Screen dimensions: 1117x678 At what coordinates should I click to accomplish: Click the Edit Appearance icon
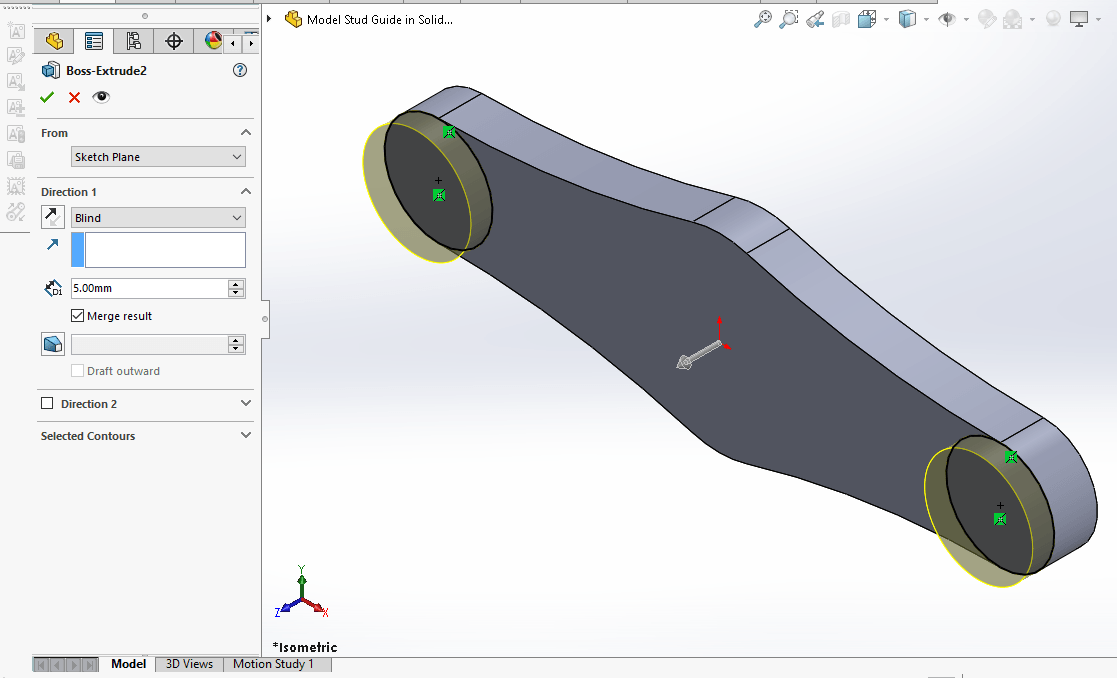pyautogui.click(x=987, y=19)
